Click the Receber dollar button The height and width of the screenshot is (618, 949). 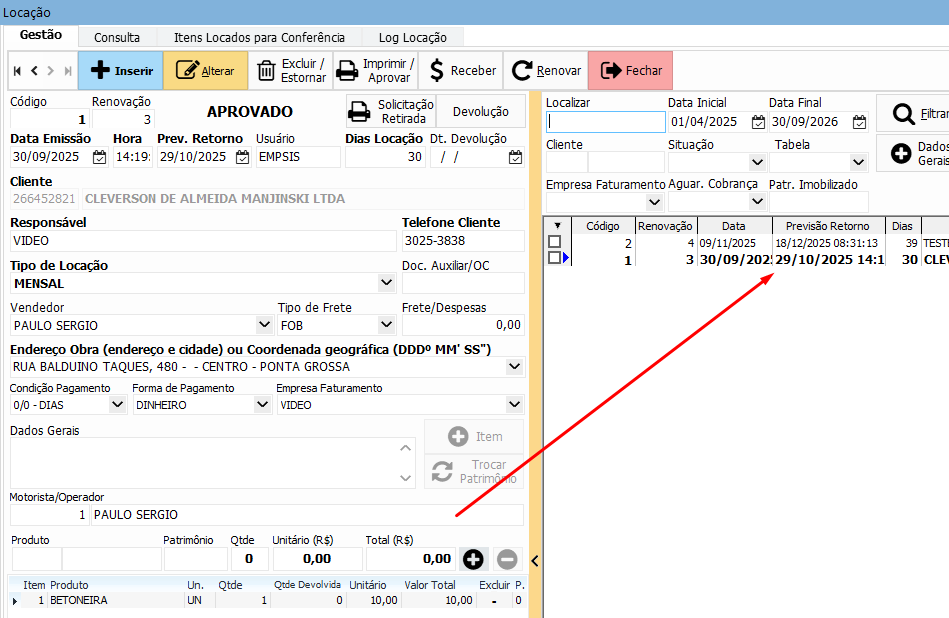tap(461, 71)
